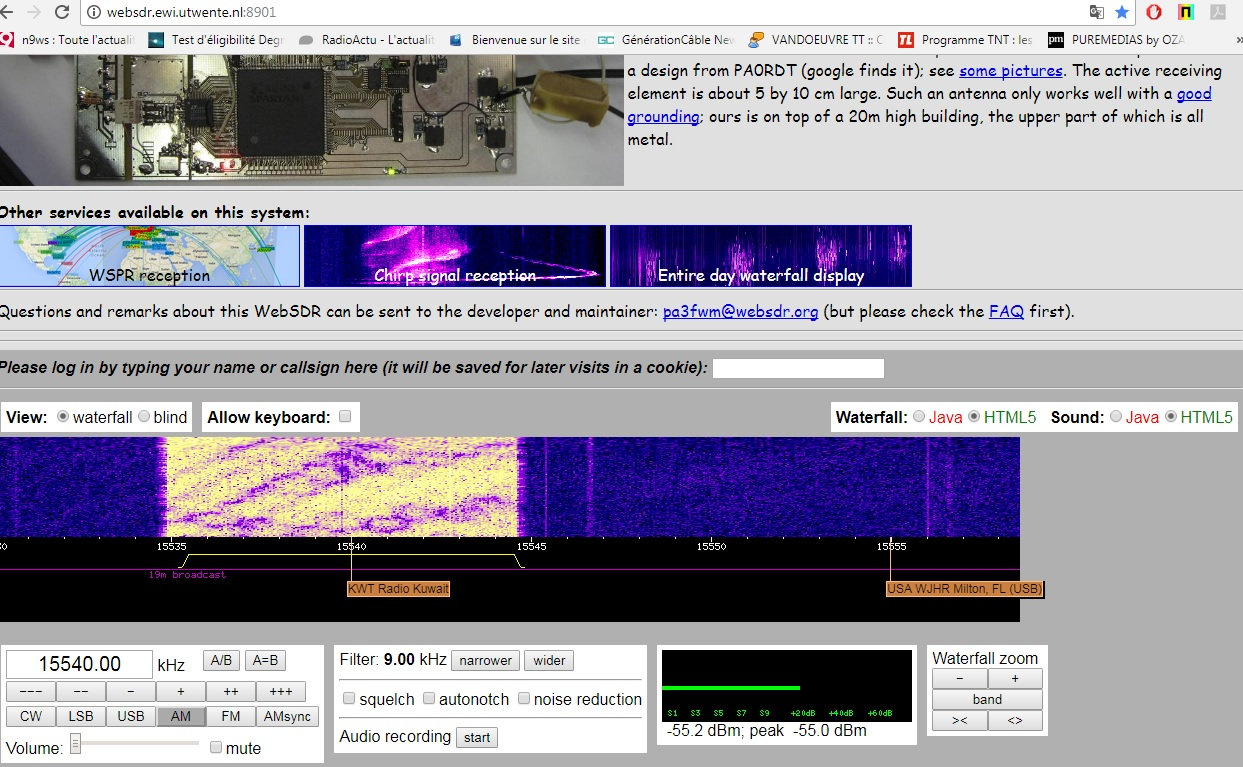Enable the noise reduction checkbox
The height and width of the screenshot is (767, 1243).
[524, 699]
